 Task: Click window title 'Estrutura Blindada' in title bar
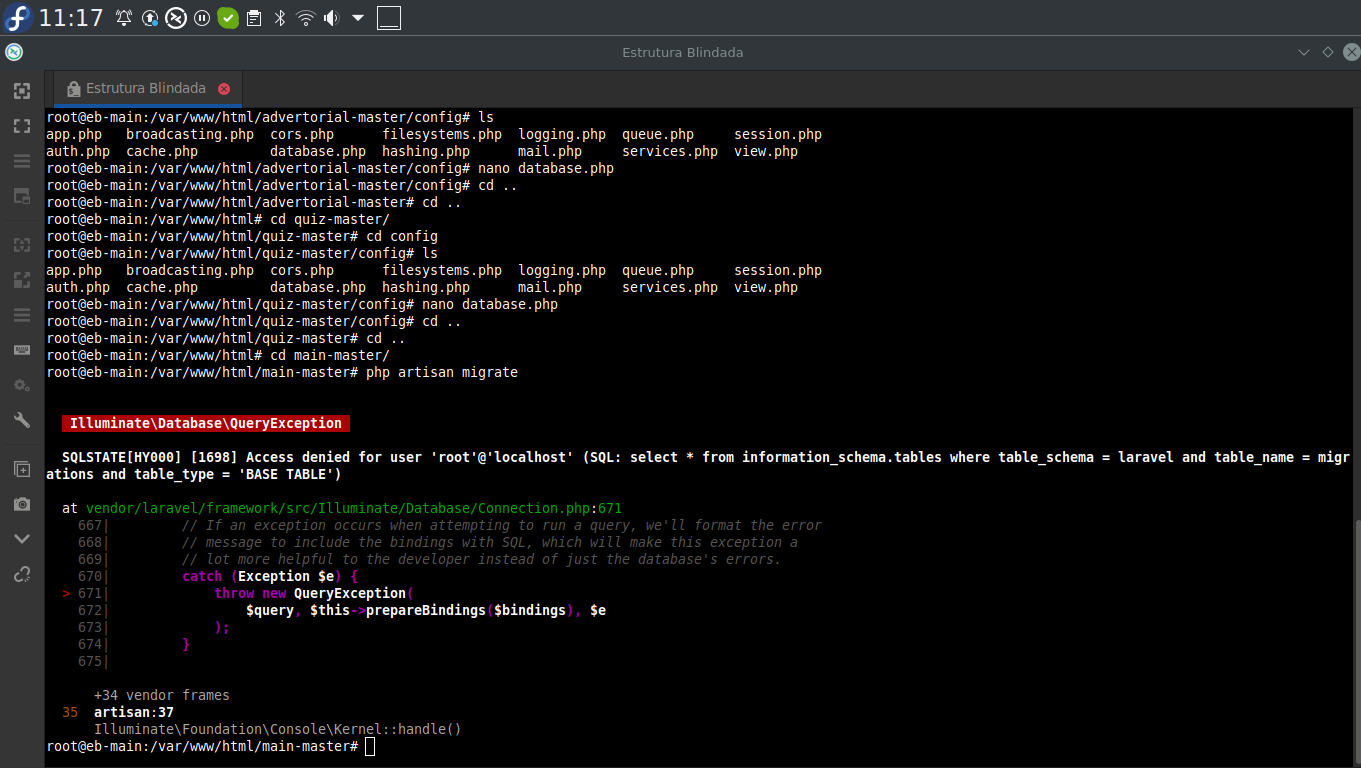(x=683, y=52)
